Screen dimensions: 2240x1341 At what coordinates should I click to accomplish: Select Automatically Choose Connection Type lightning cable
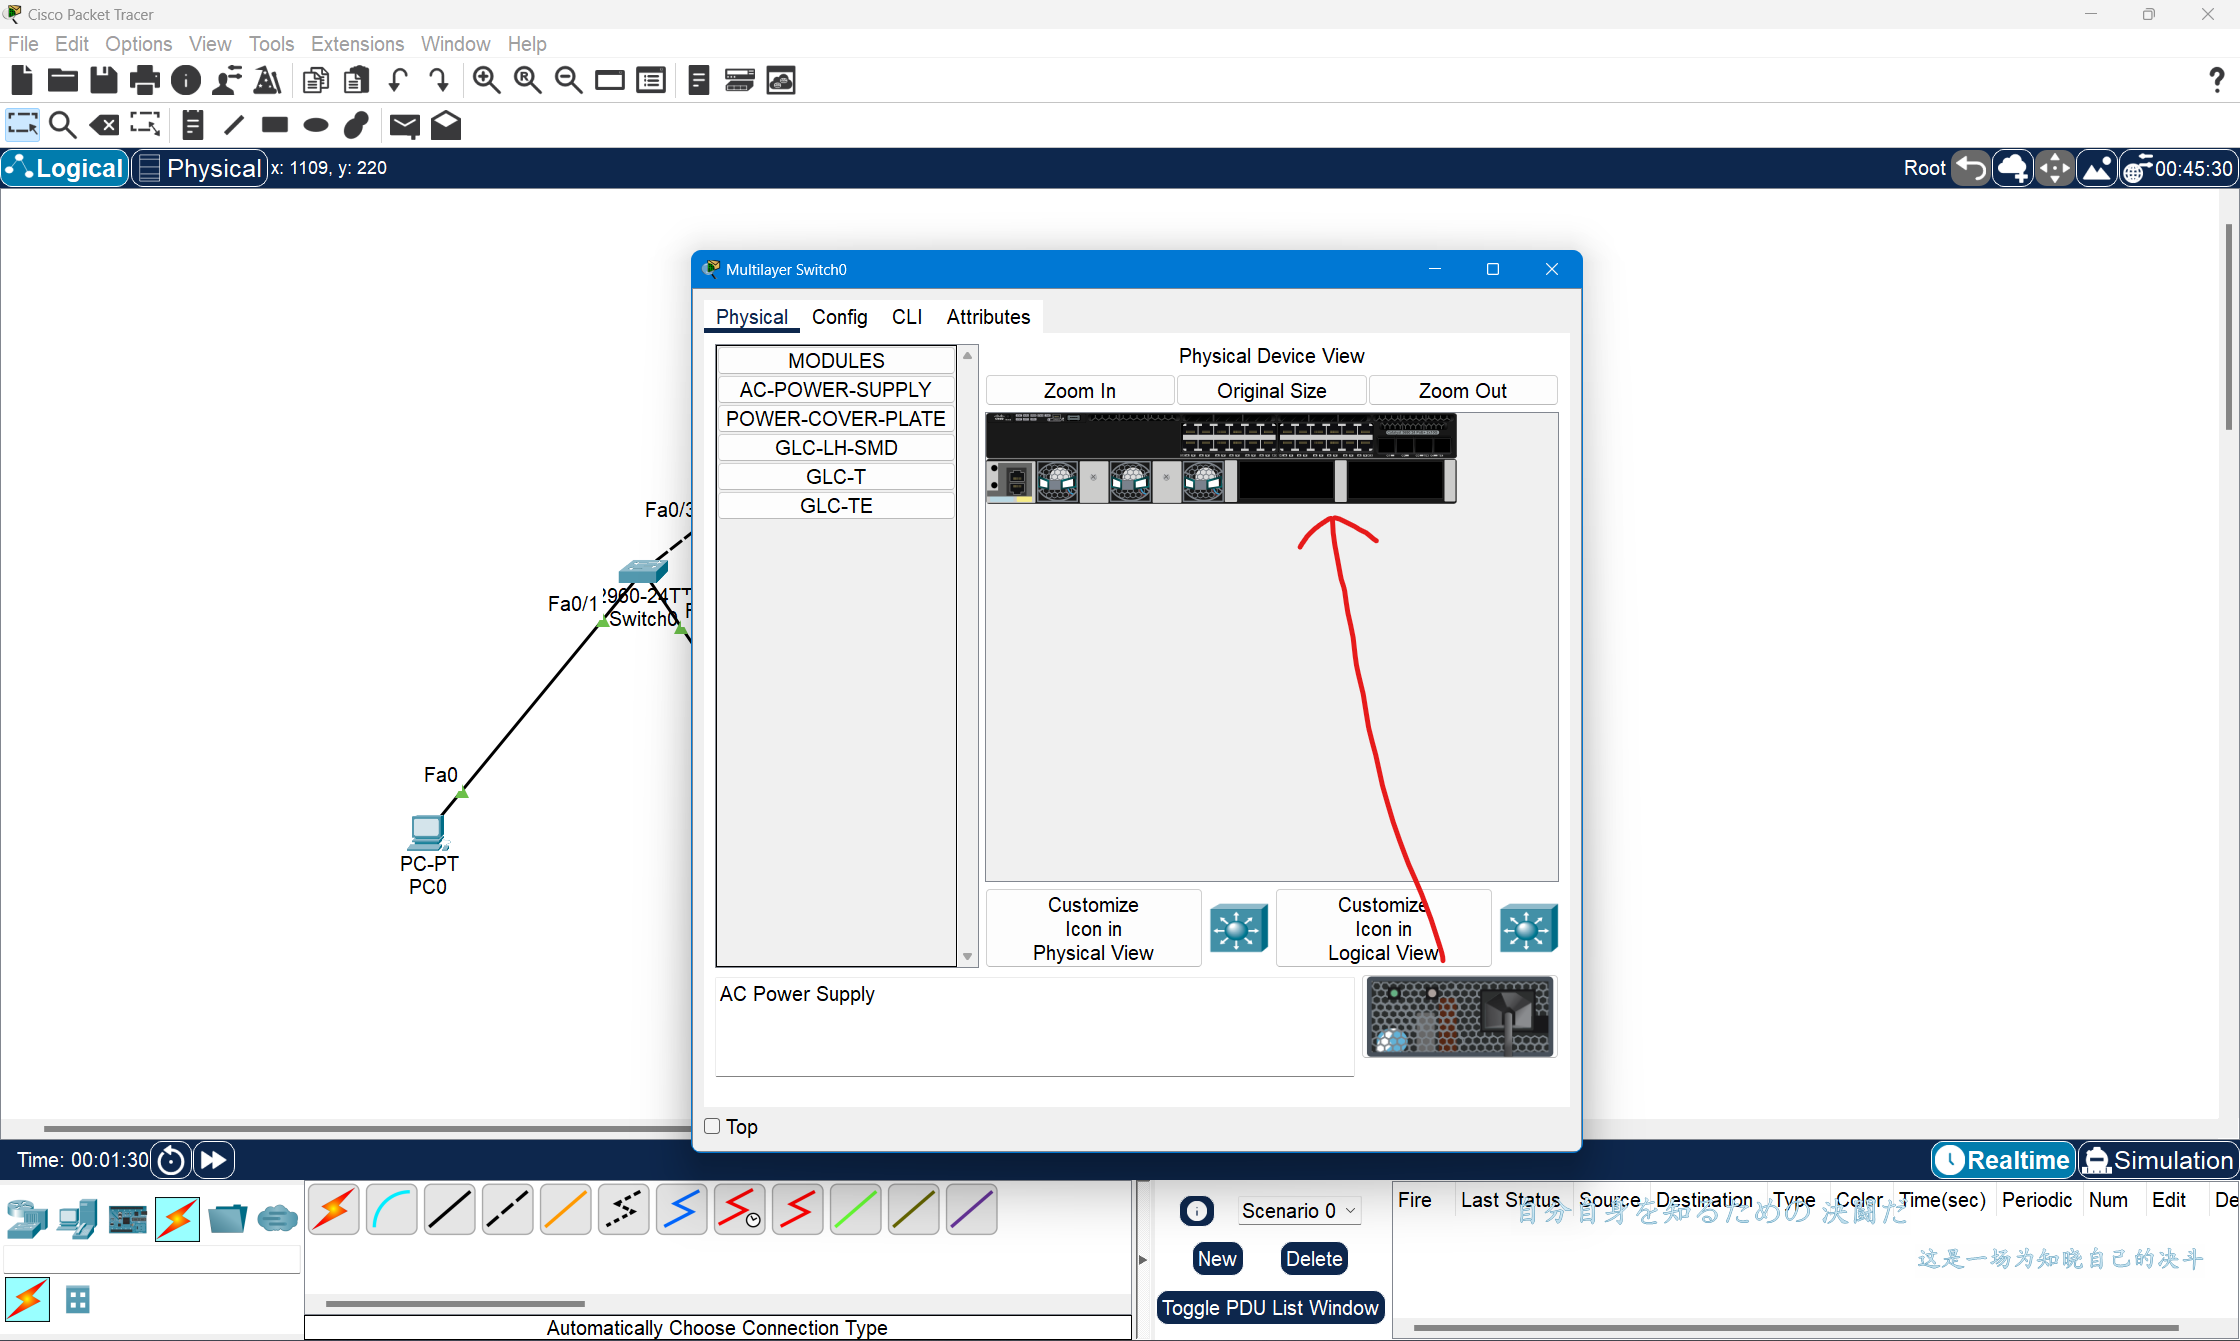point(334,1210)
